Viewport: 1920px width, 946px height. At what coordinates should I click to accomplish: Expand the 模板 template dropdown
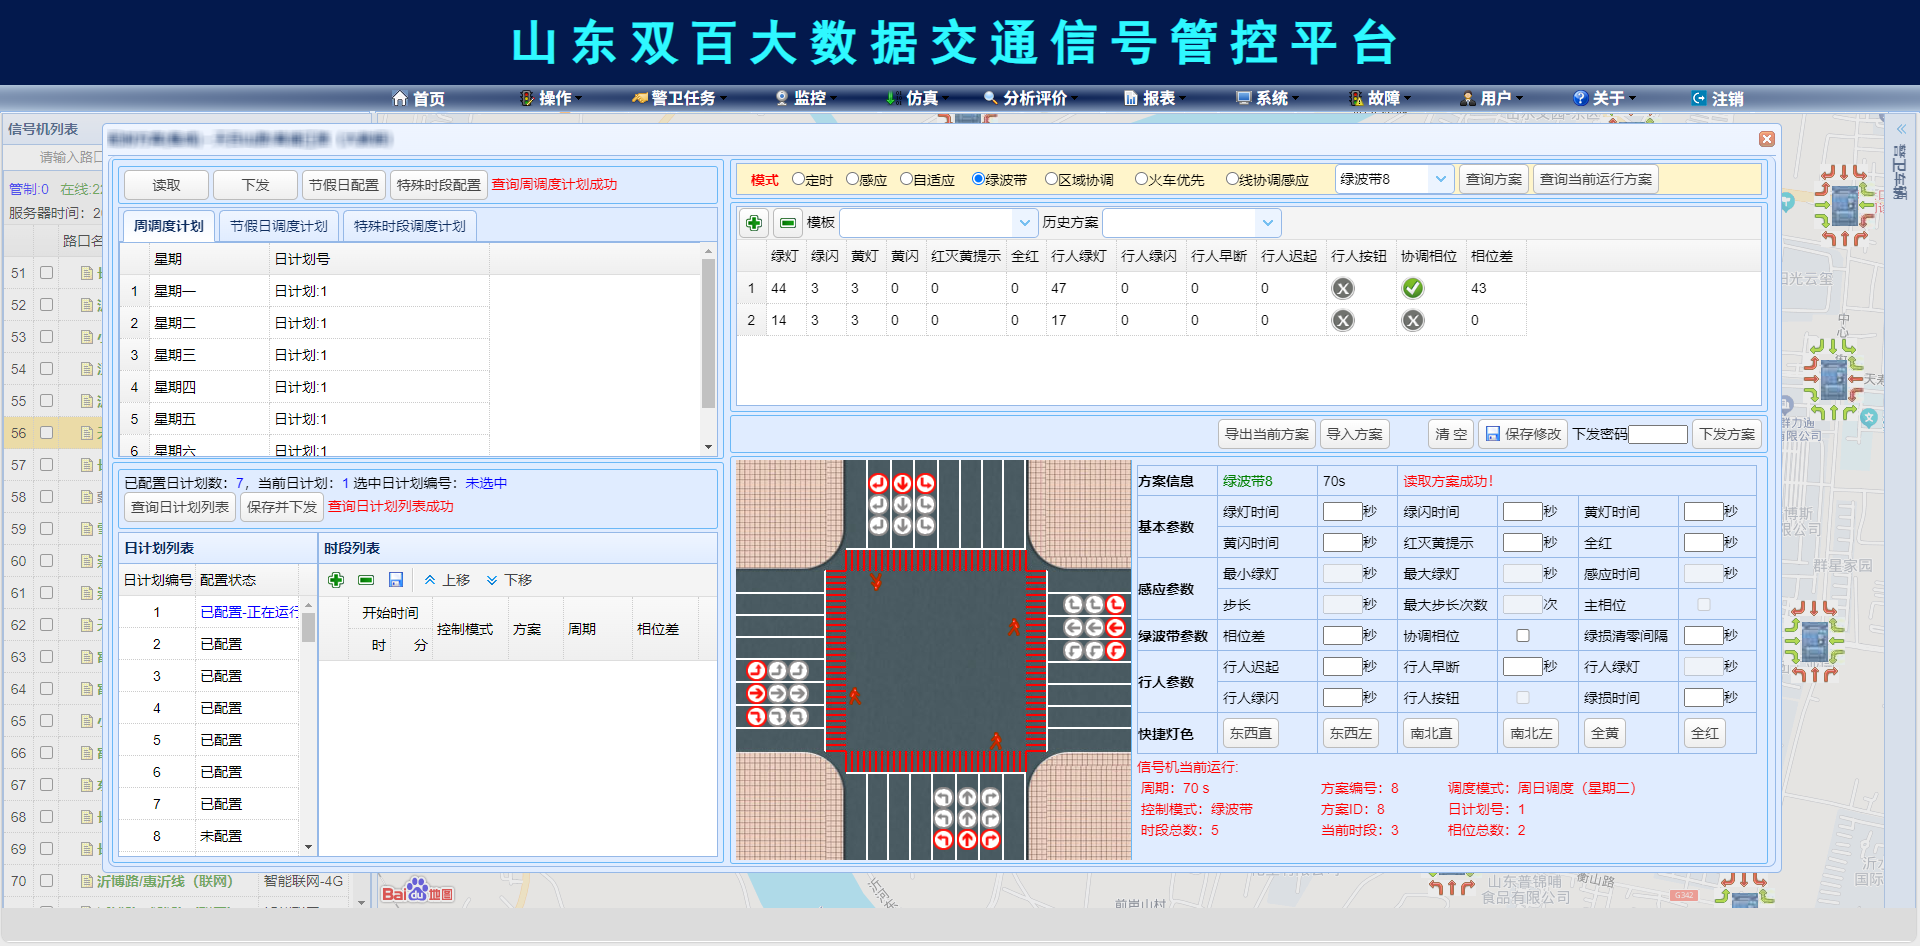(1024, 223)
